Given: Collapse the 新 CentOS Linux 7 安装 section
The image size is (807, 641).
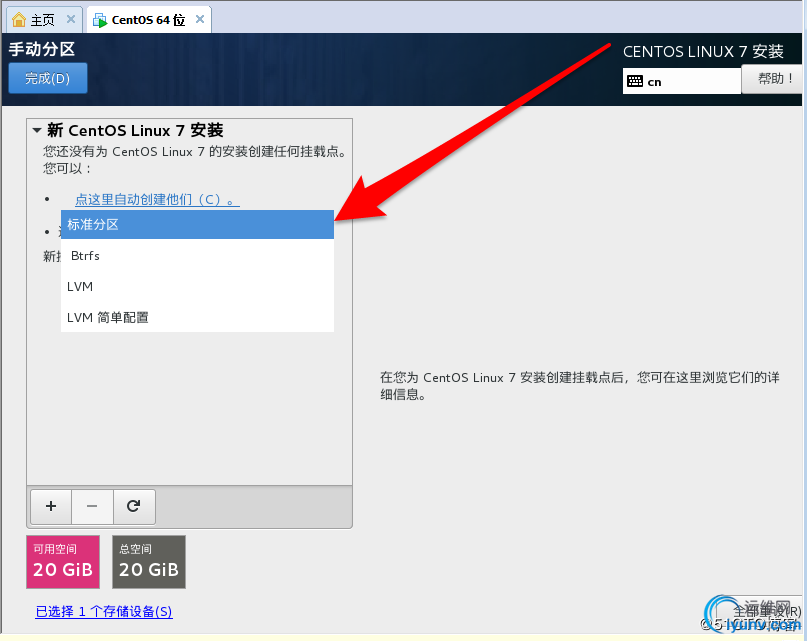Looking at the screenshot, I should 37,130.
